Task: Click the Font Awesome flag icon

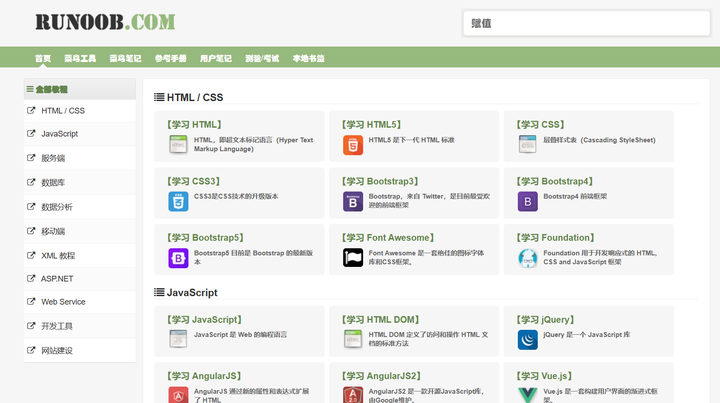Action: pos(353,257)
